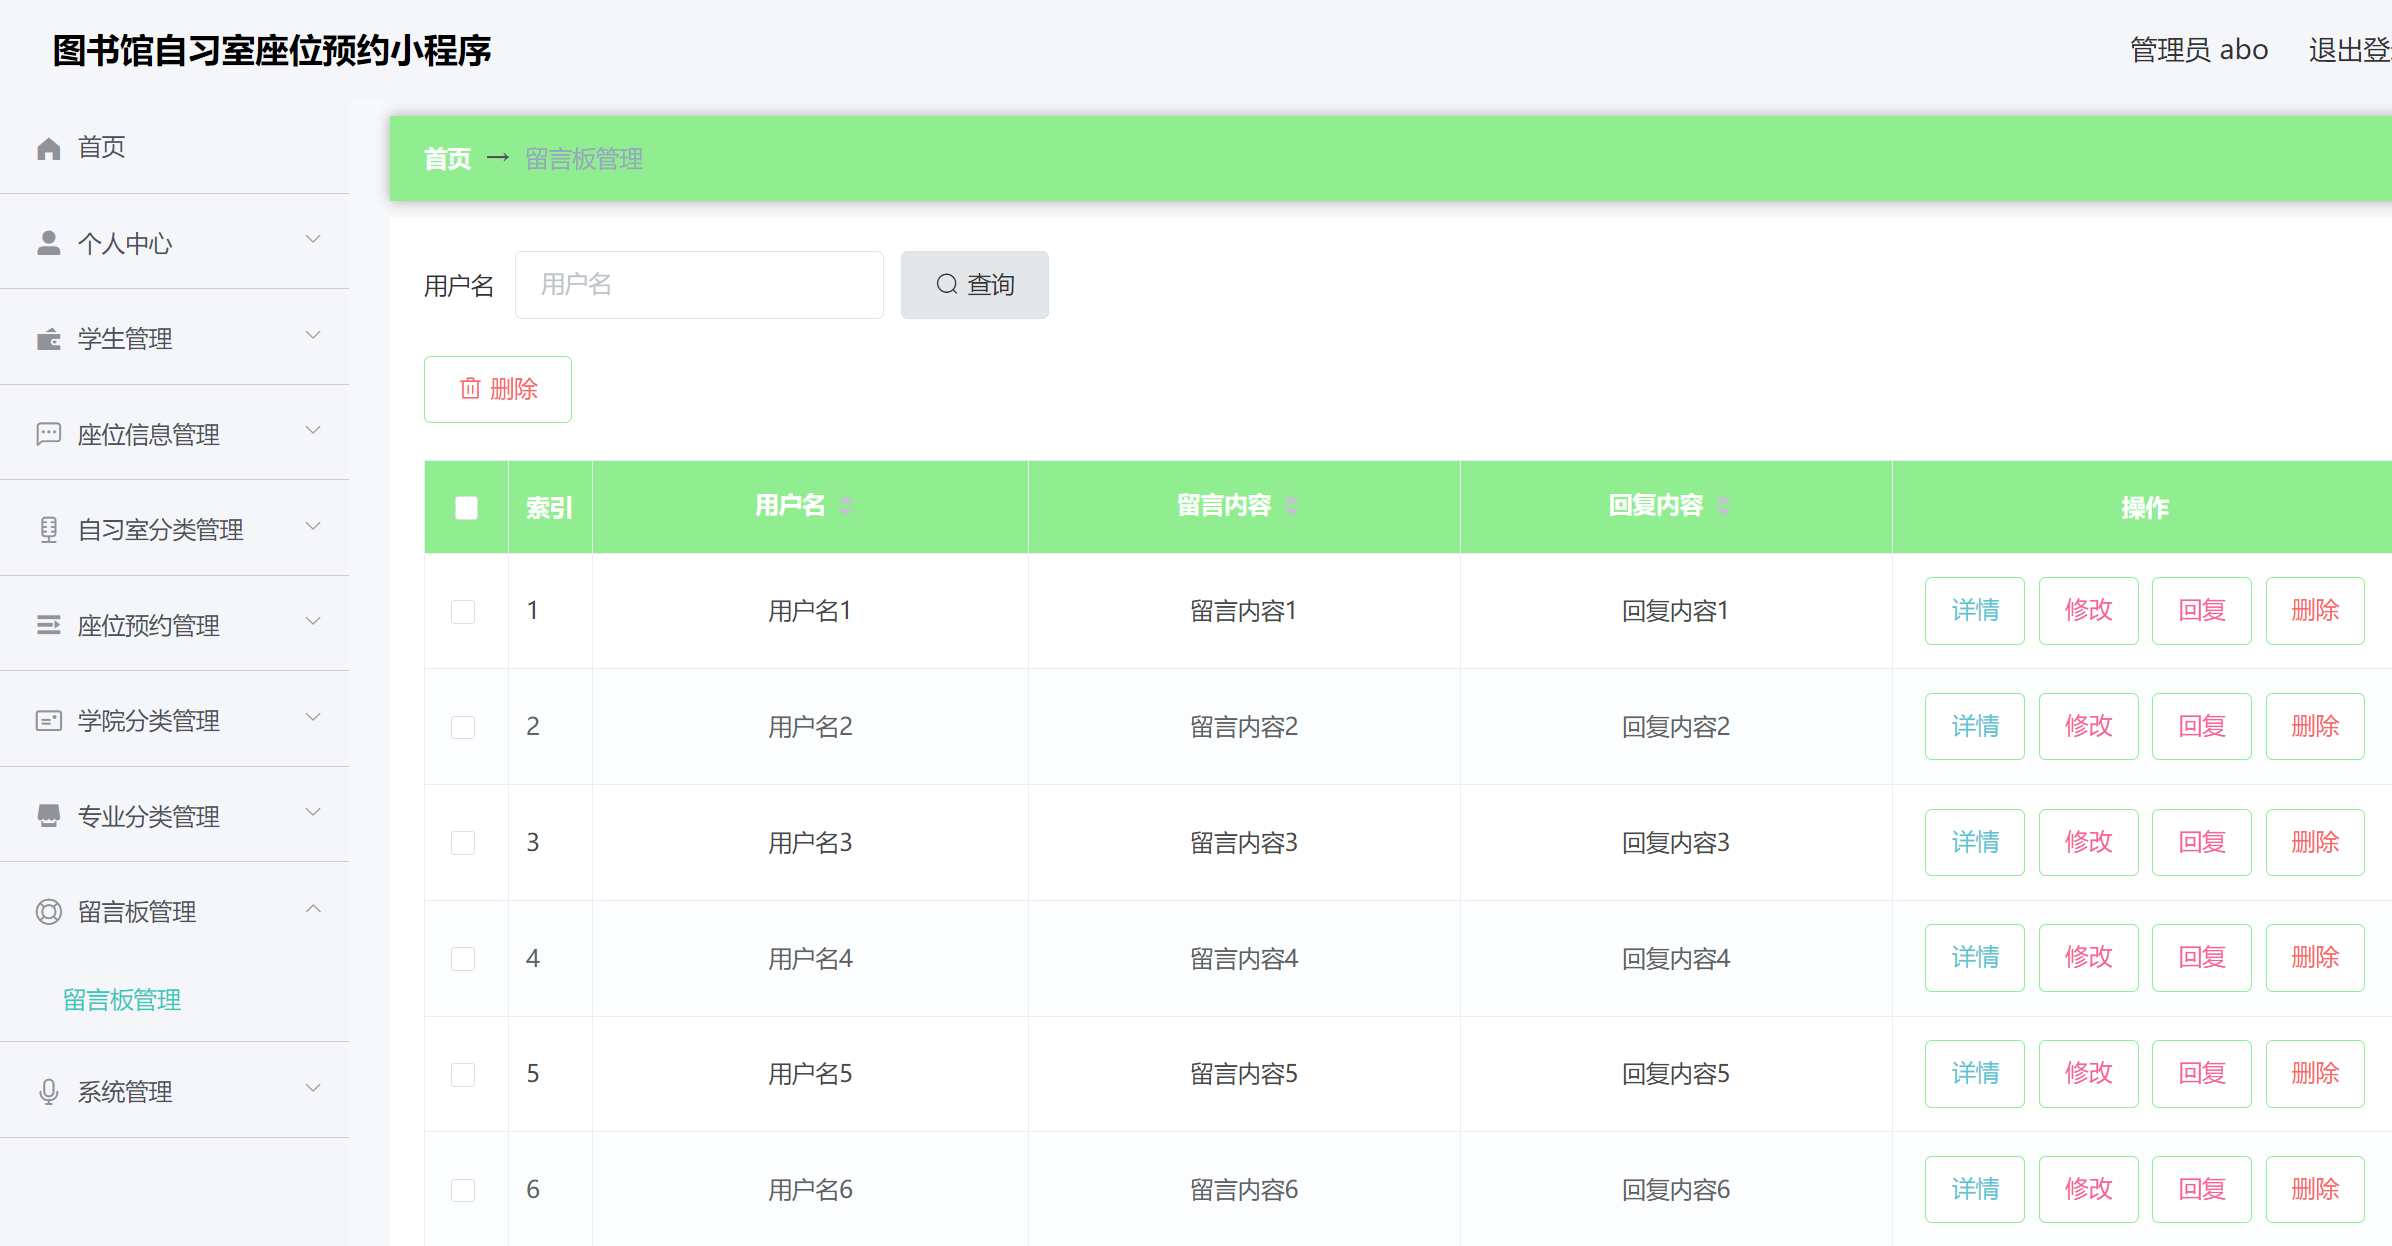
Task: Open the 留言板管理 submenu item
Action: click(x=122, y=1000)
